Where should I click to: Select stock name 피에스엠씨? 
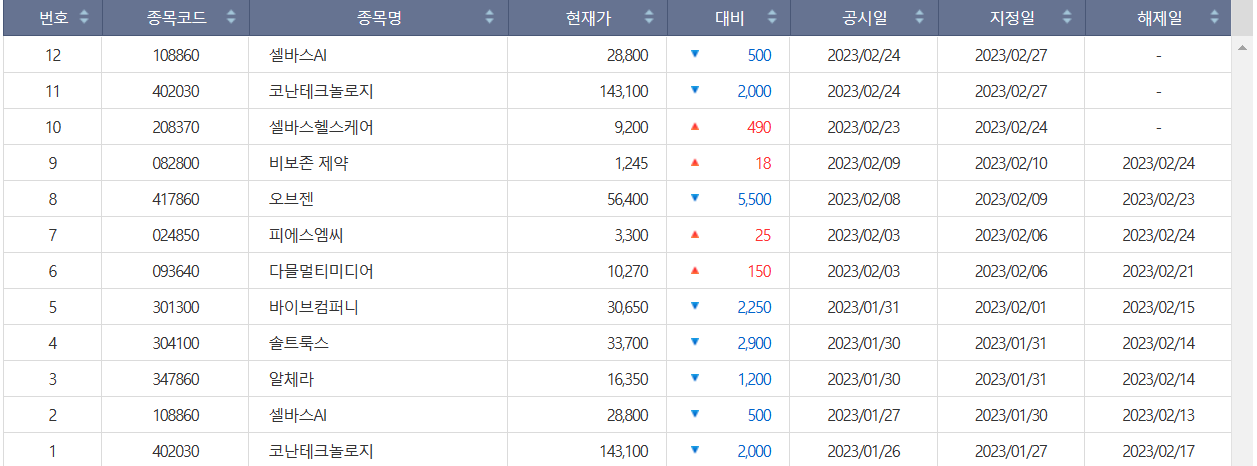308,235
